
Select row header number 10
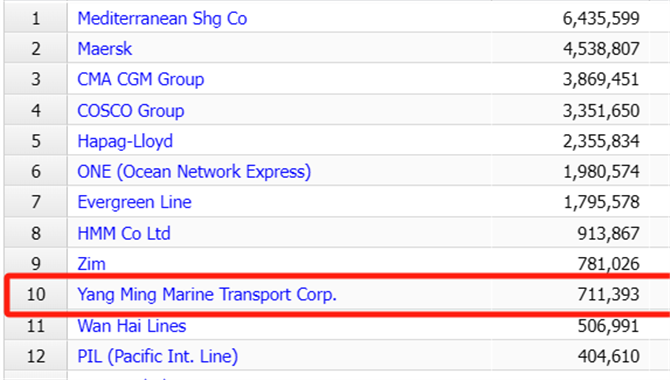tap(36, 295)
